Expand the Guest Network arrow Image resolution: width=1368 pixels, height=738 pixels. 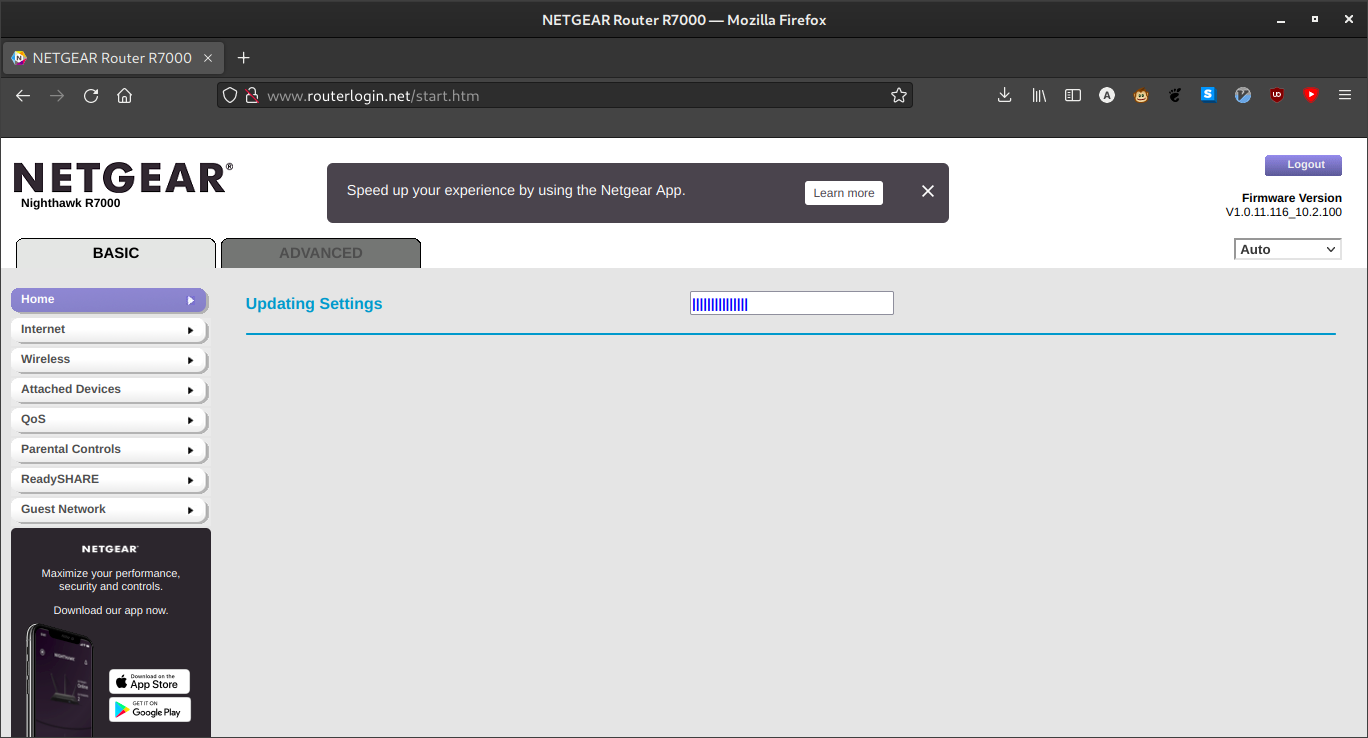coord(190,510)
